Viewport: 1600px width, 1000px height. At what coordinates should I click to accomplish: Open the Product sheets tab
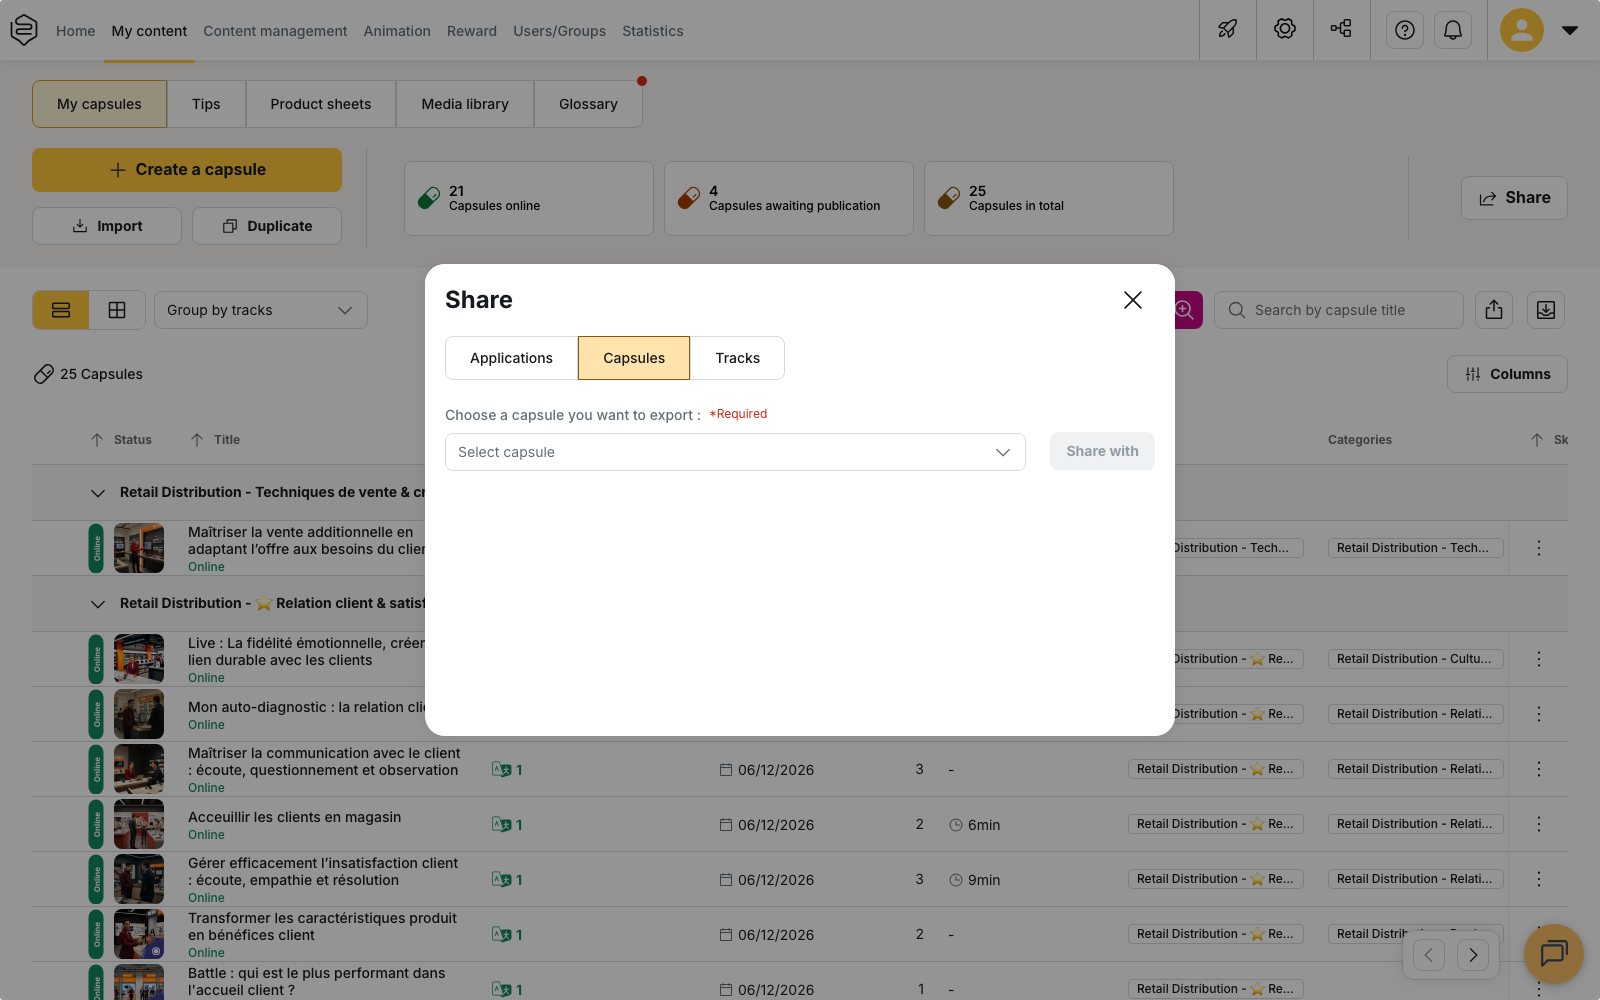point(320,104)
